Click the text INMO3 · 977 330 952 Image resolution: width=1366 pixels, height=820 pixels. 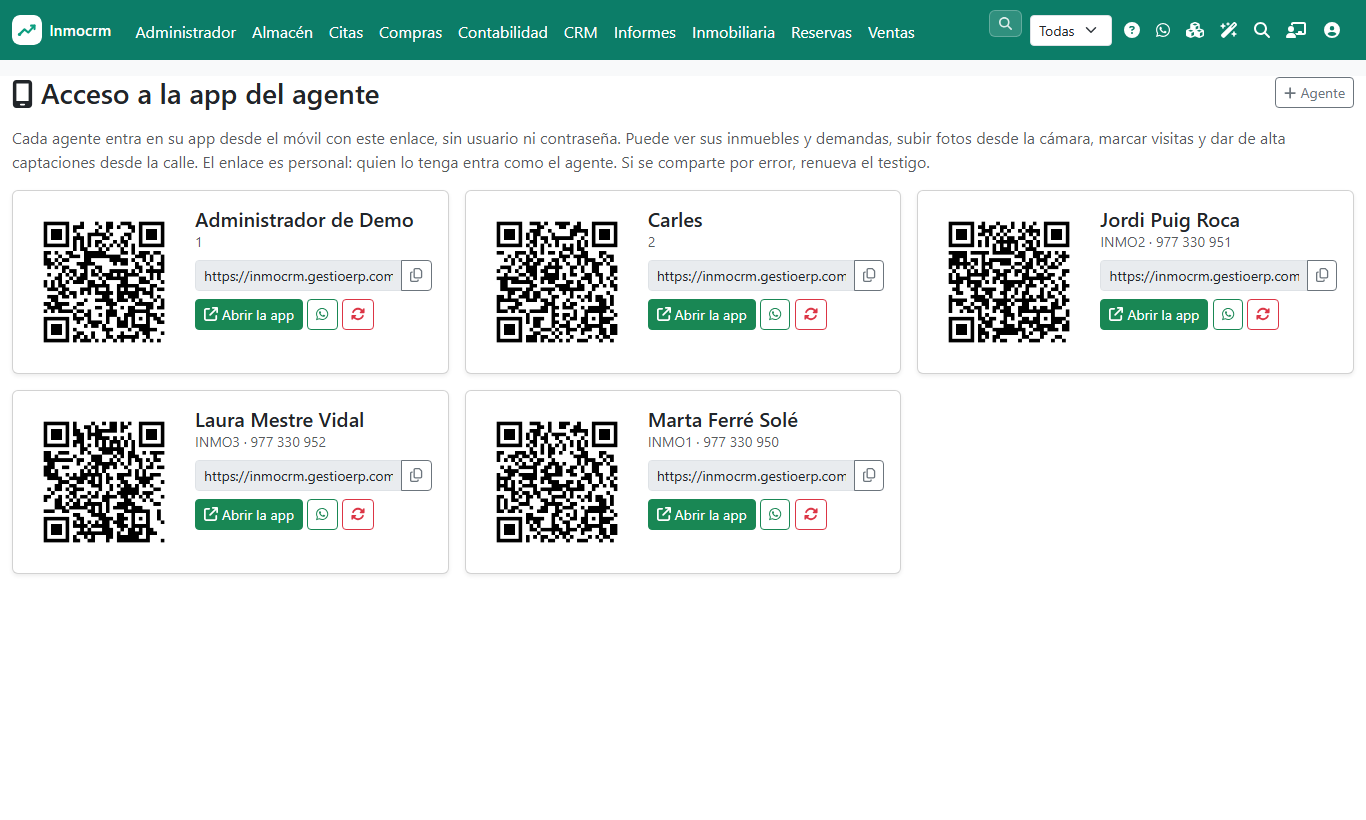pyautogui.click(x=261, y=442)
